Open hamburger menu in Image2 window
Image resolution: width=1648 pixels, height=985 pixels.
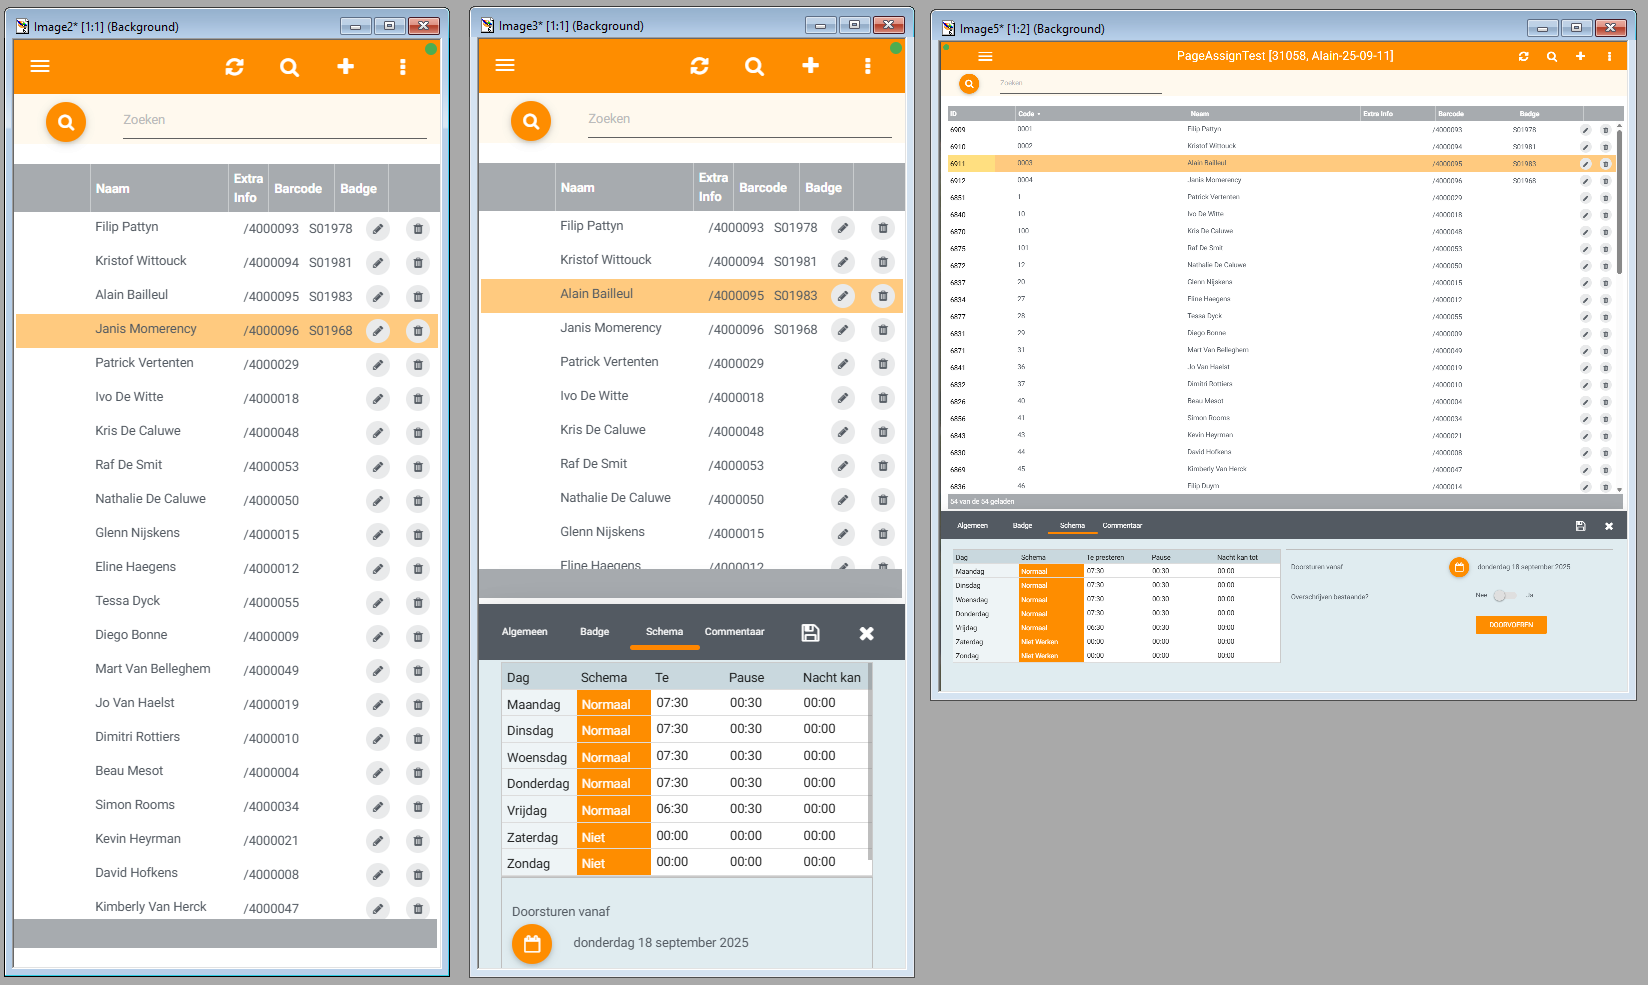tap(40, 66)
